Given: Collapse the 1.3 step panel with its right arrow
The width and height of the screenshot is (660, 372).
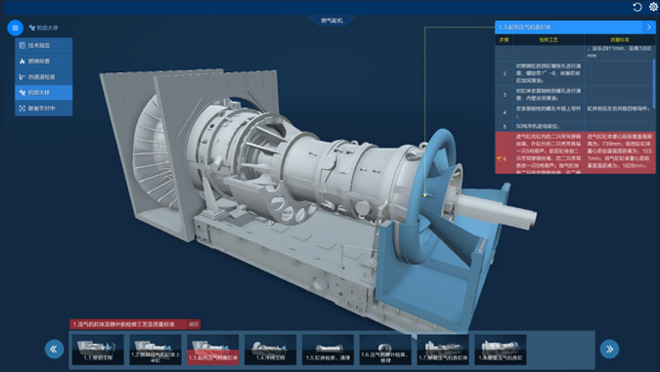Looking at the screenshot, I should [649, 27].
